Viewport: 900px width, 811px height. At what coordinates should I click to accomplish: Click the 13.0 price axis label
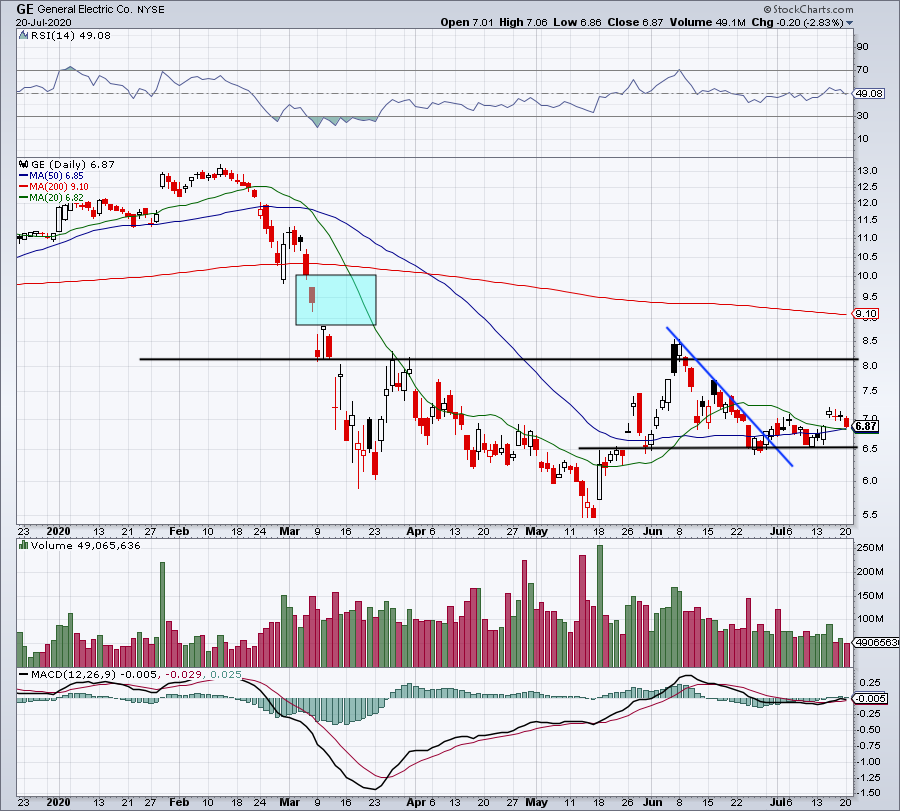(867, 170)
